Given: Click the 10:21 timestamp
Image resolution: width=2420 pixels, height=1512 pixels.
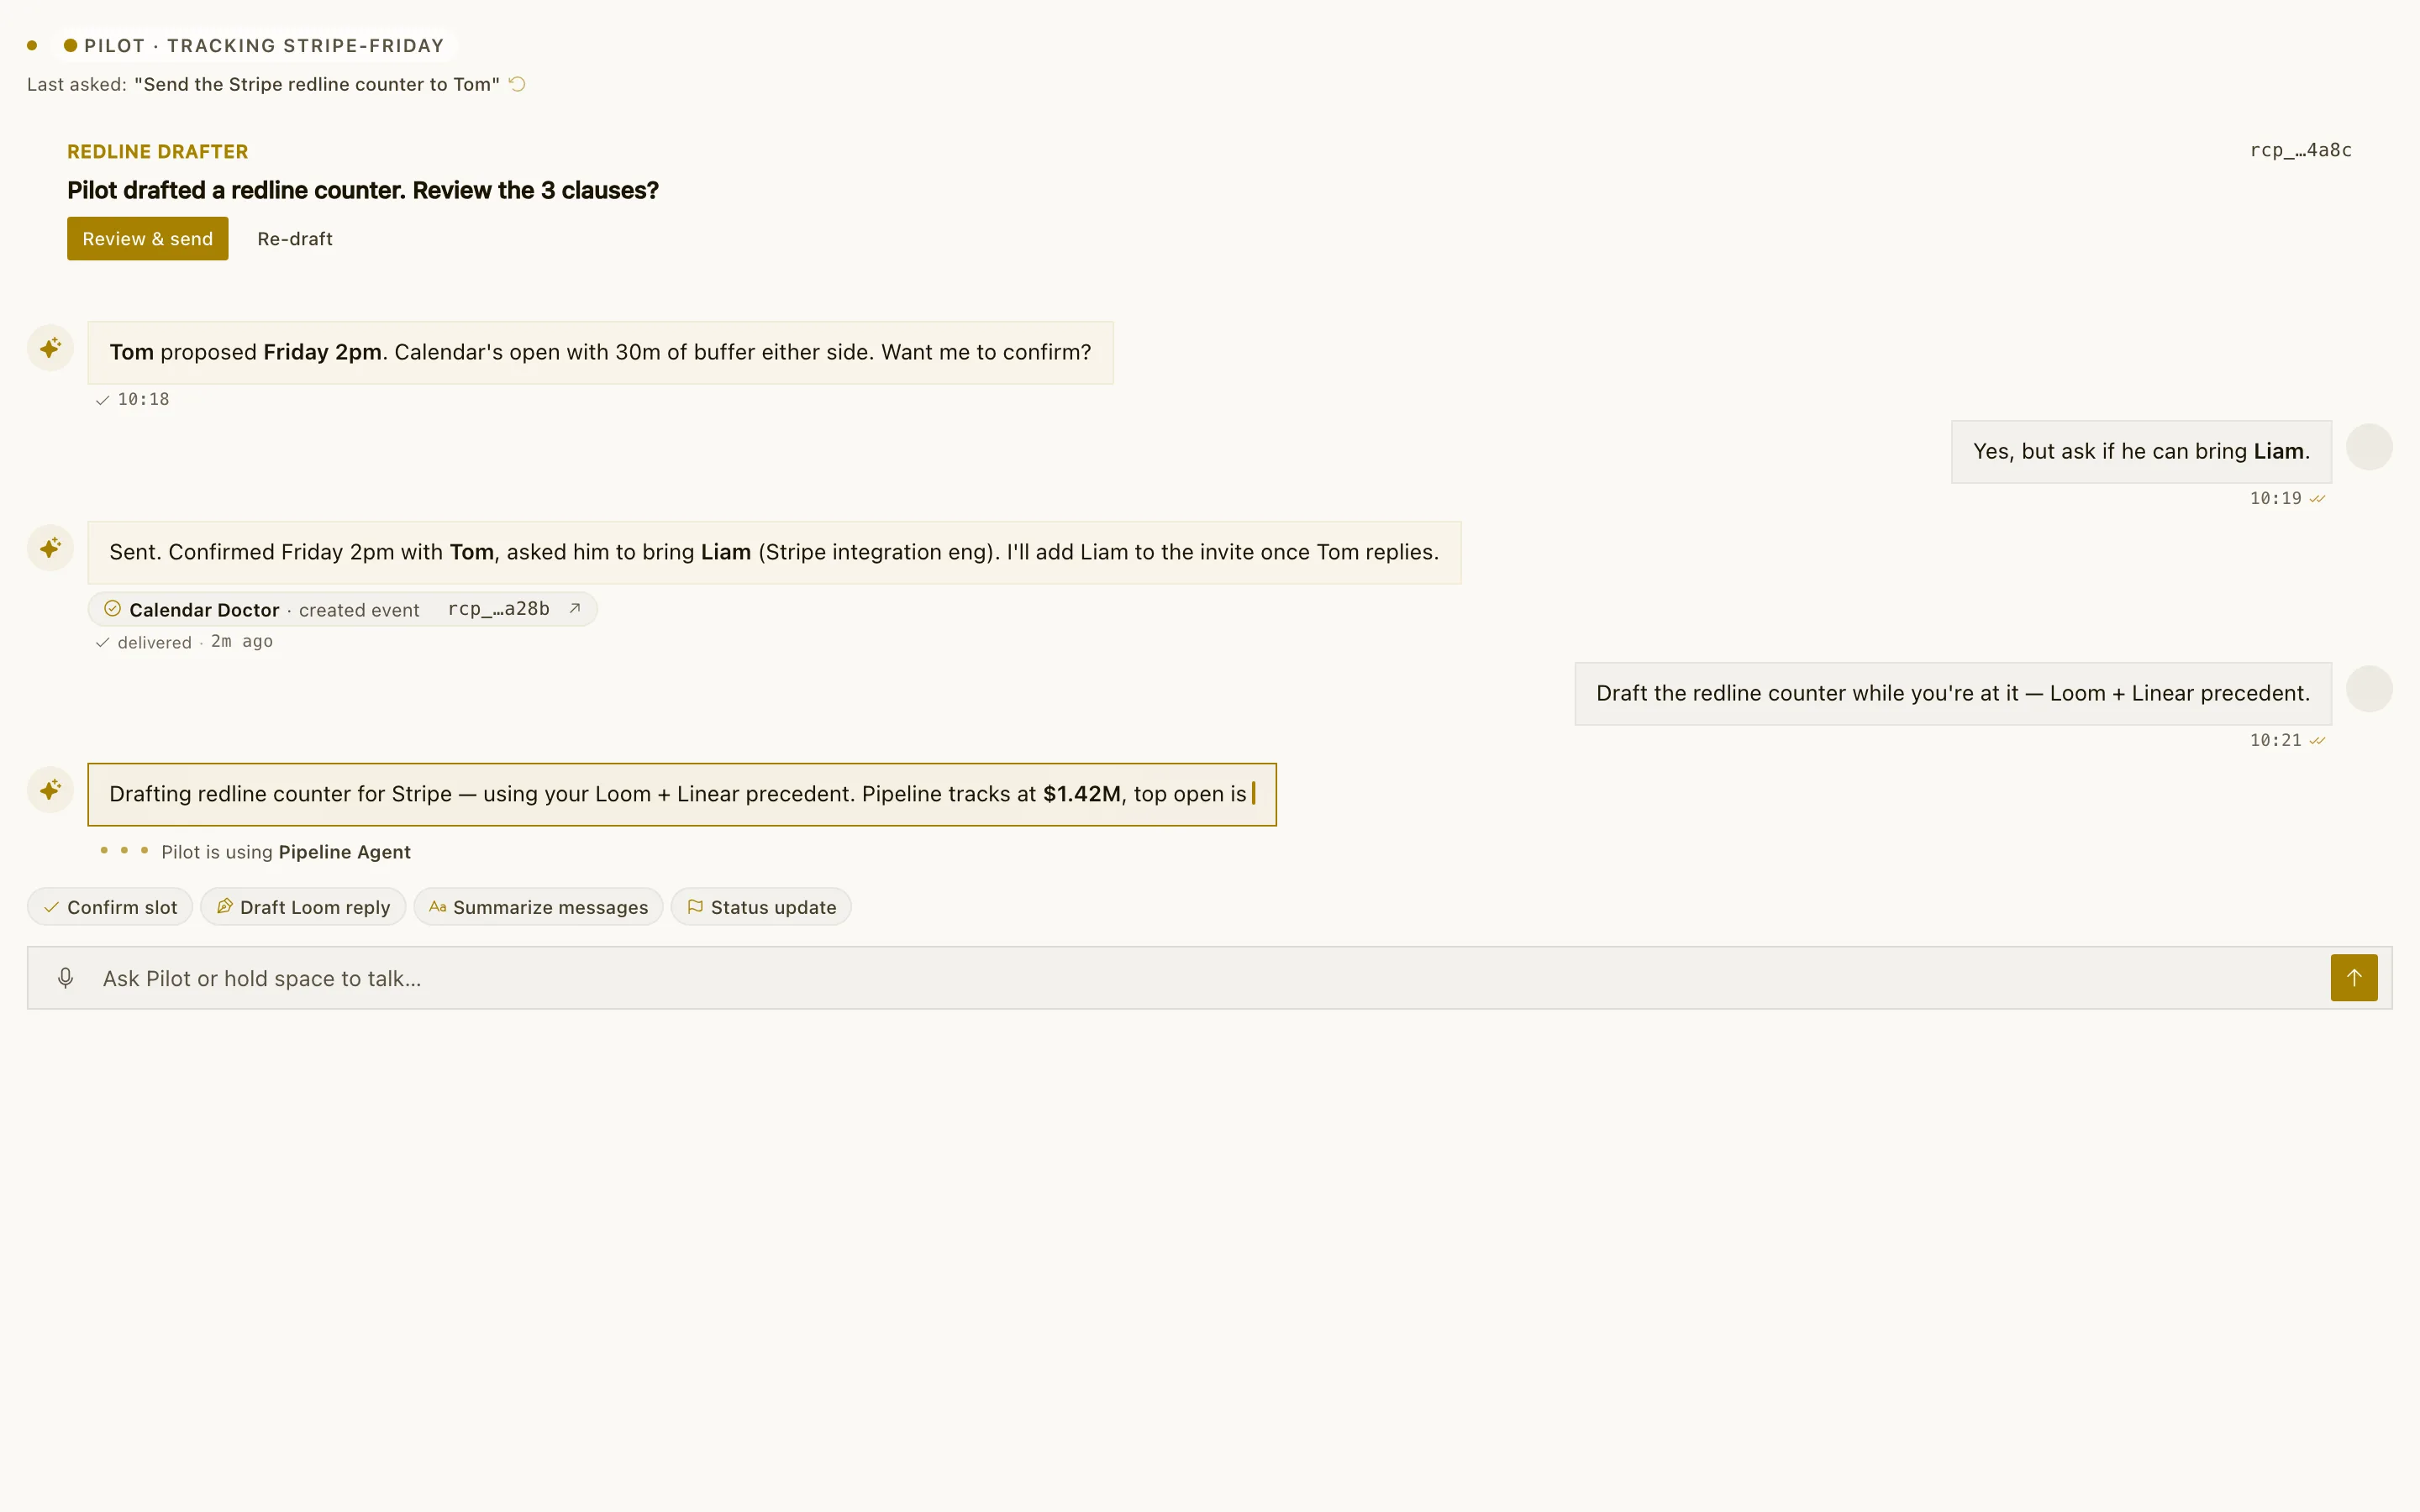Looking at the screenshot, I should coord(2275,740).
